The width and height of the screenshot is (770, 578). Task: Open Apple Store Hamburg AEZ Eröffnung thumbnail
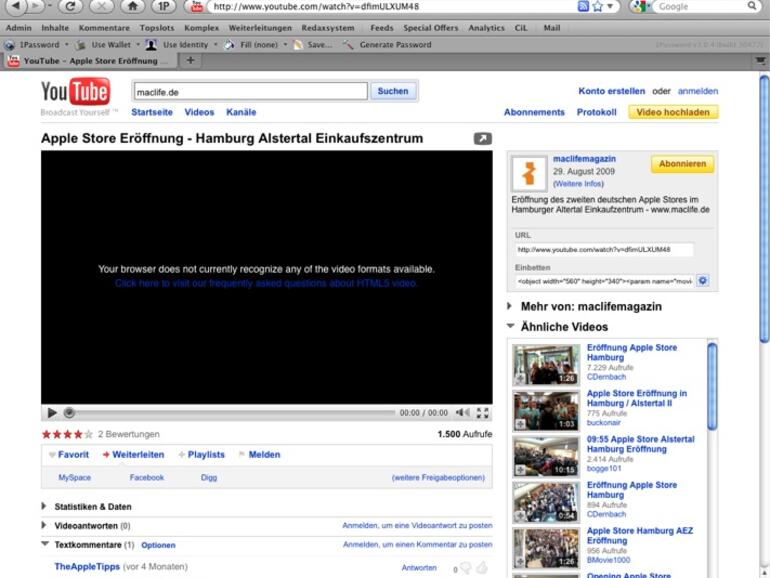546,548
